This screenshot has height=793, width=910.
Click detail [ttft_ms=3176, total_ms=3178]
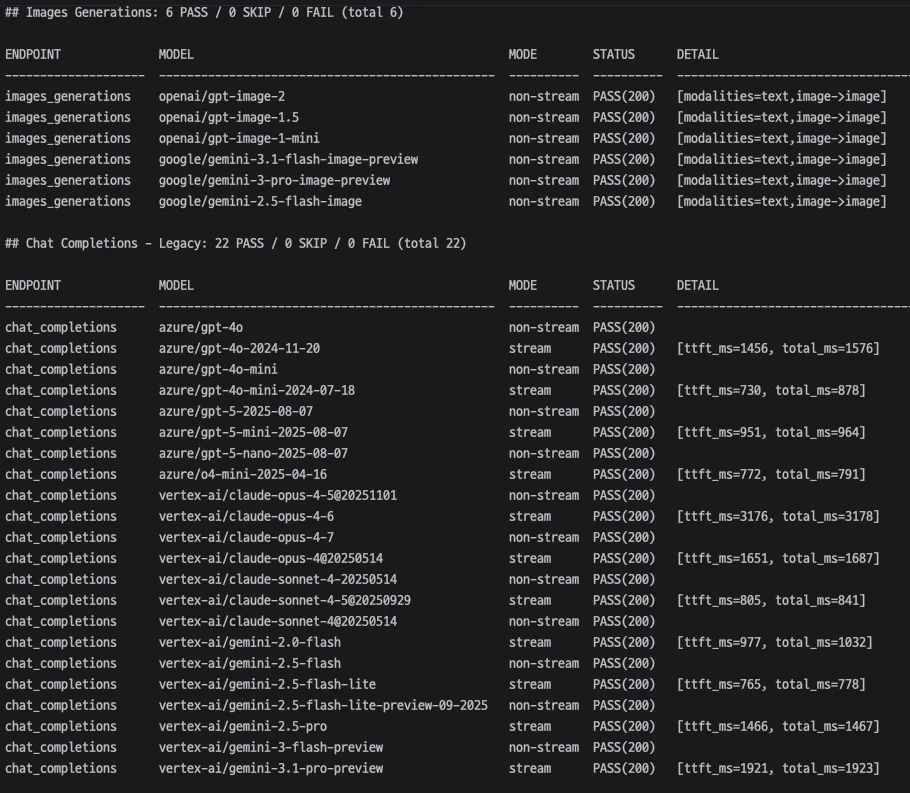click(778, 516)
